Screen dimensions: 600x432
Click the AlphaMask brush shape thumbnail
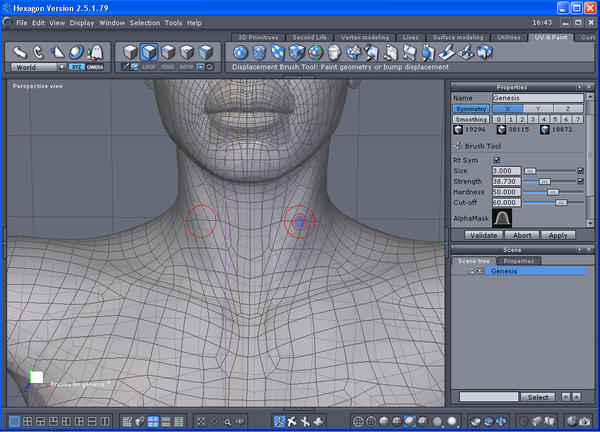[x=503, y=216]
